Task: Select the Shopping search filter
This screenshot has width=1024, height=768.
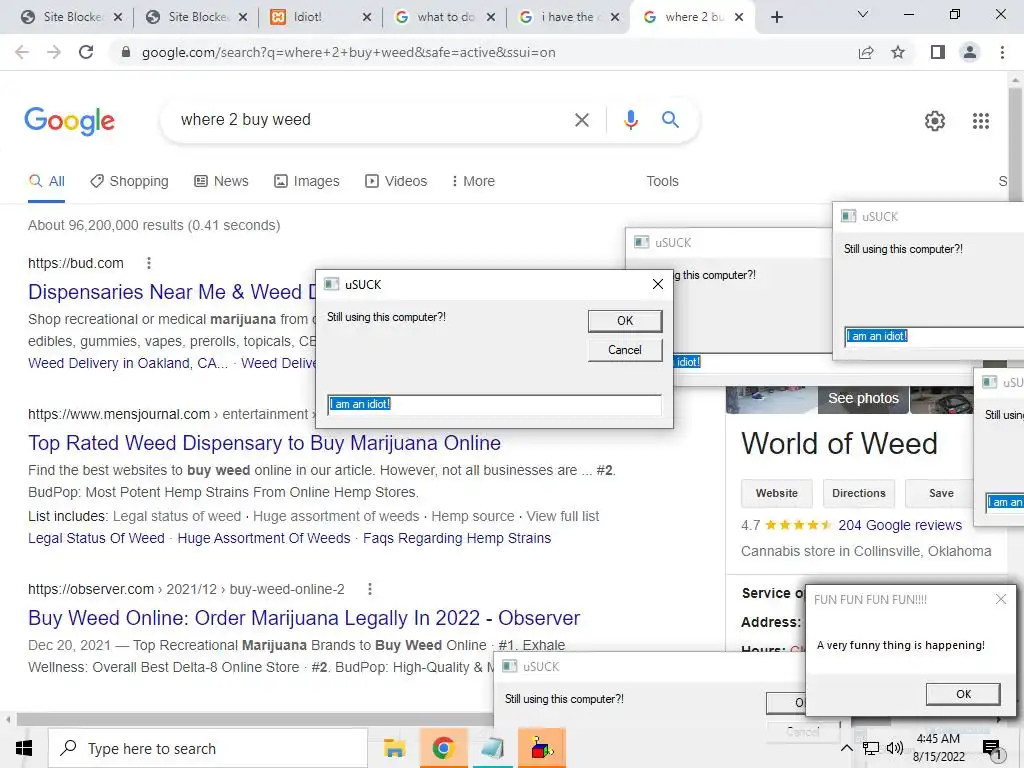Action: click(129, 181)
